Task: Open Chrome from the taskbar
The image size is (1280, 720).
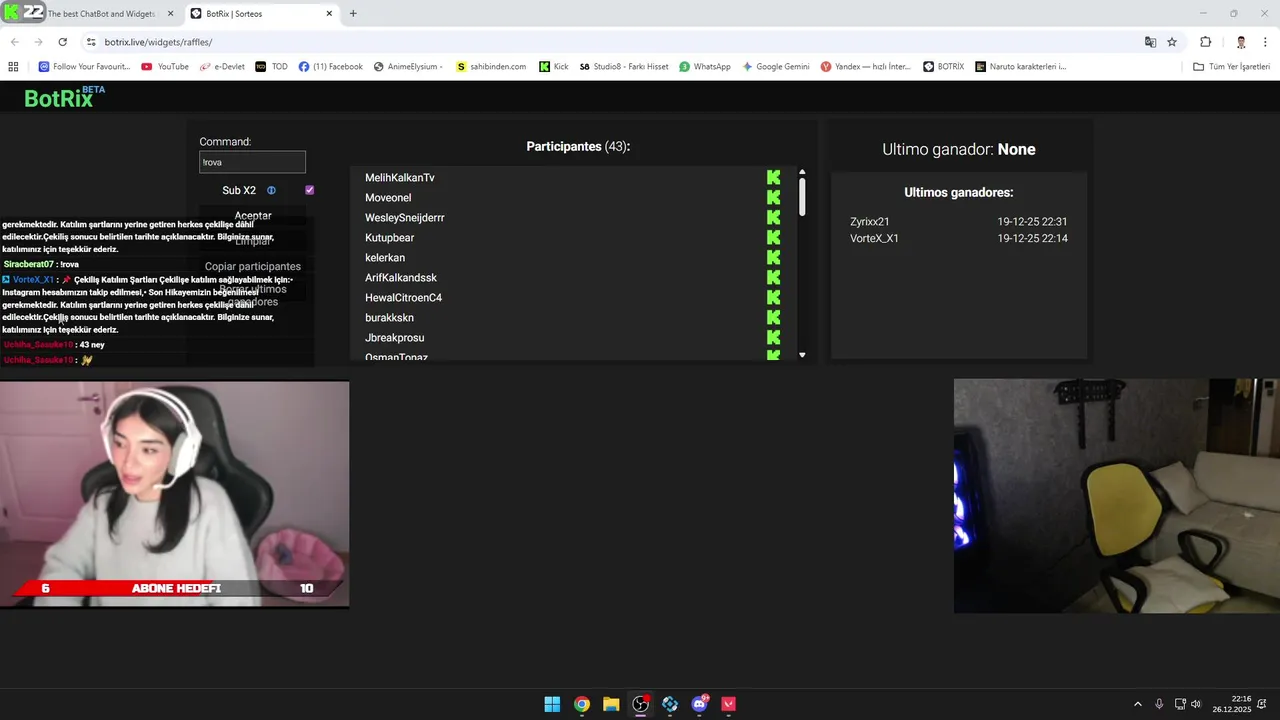Action: pyautogui.click(x=582, y=704)
